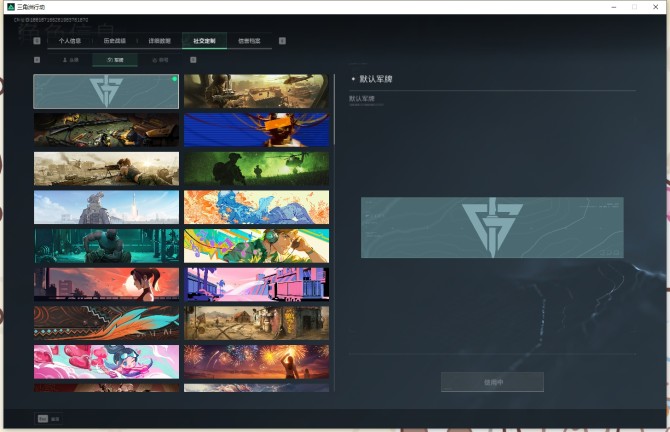
Task: Open the third sub-tab right of 军牌
Action: pos(160,60)
